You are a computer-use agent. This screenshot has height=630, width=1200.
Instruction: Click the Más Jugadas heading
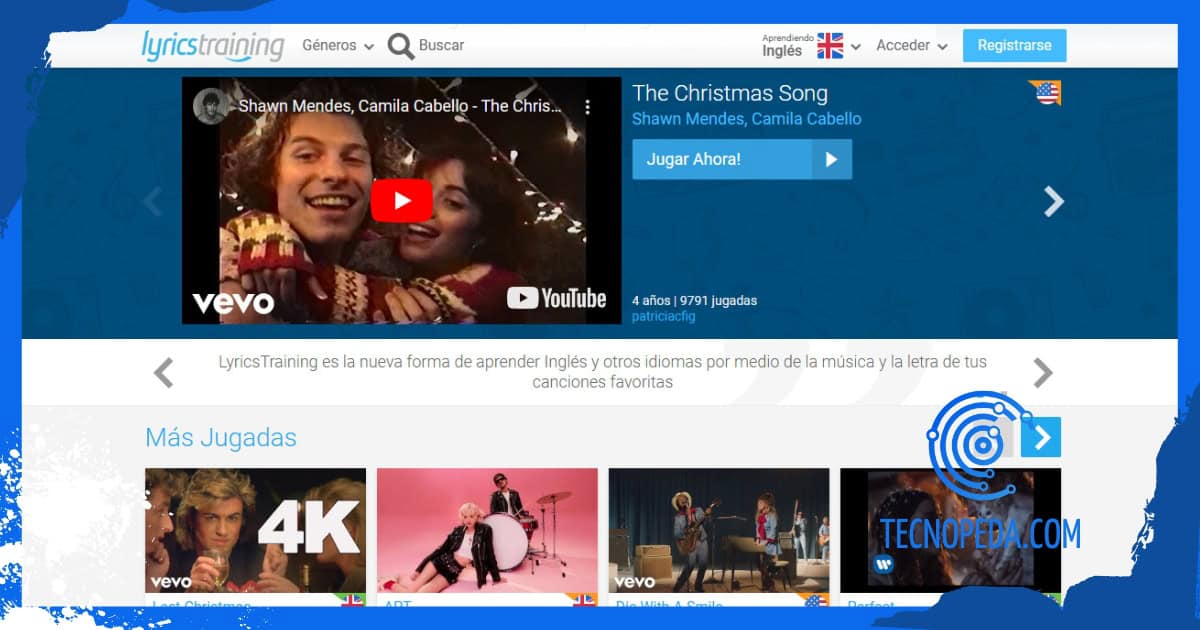[x=221, y=437]
